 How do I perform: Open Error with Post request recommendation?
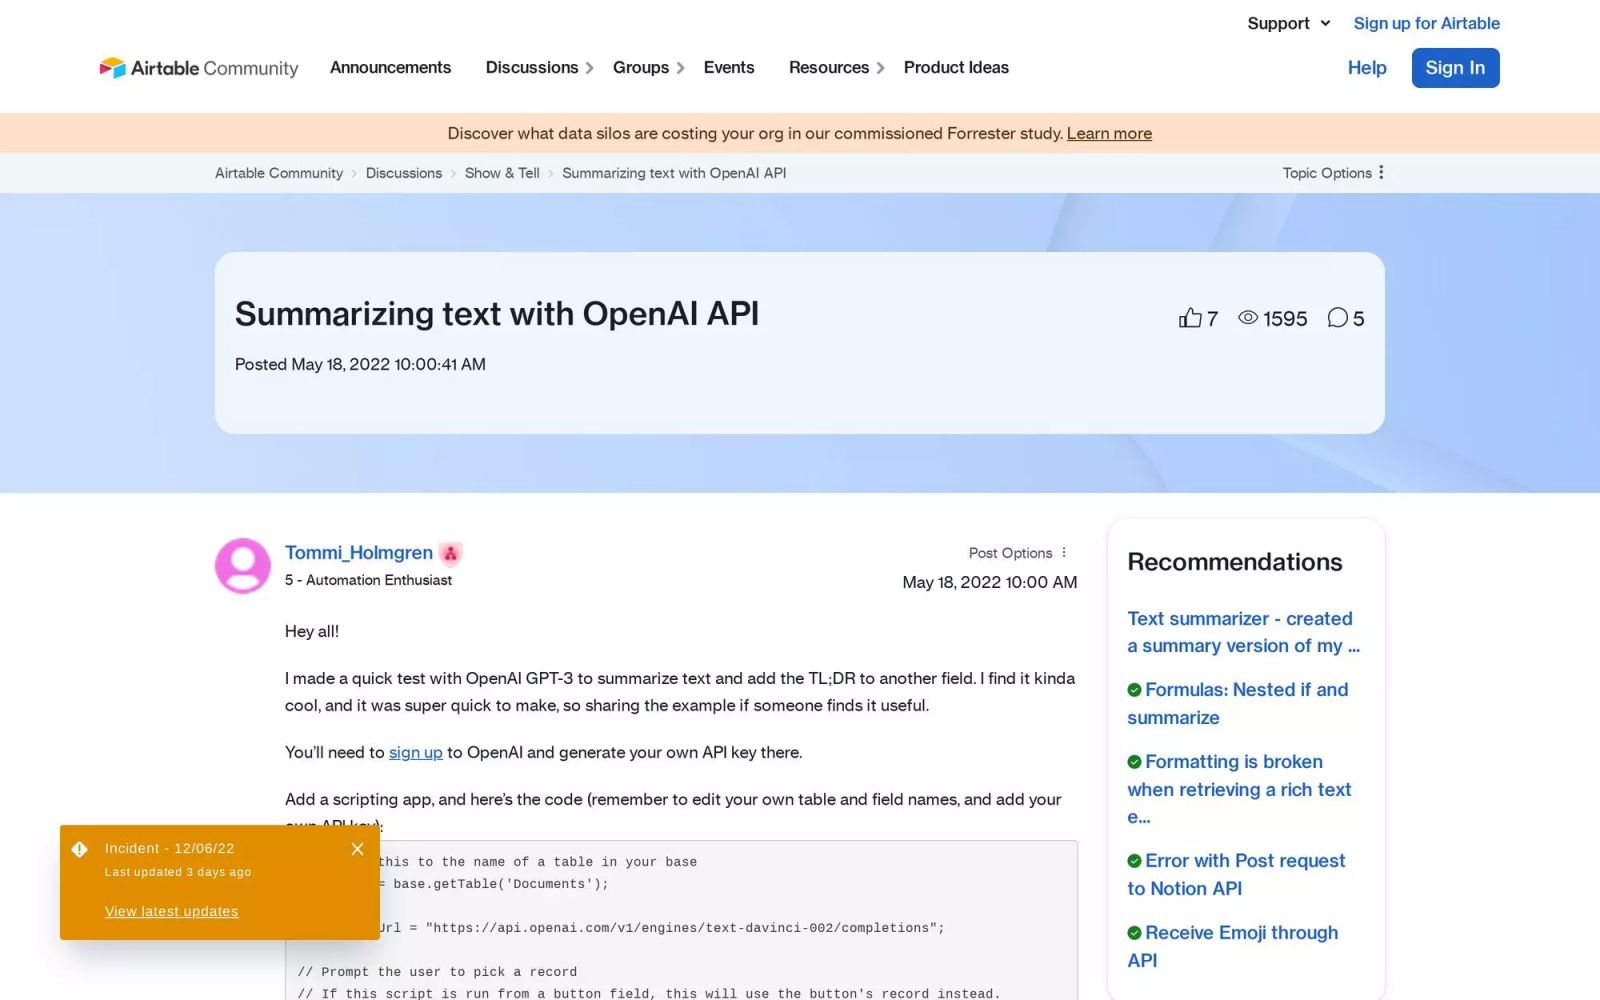point(1236,874)
